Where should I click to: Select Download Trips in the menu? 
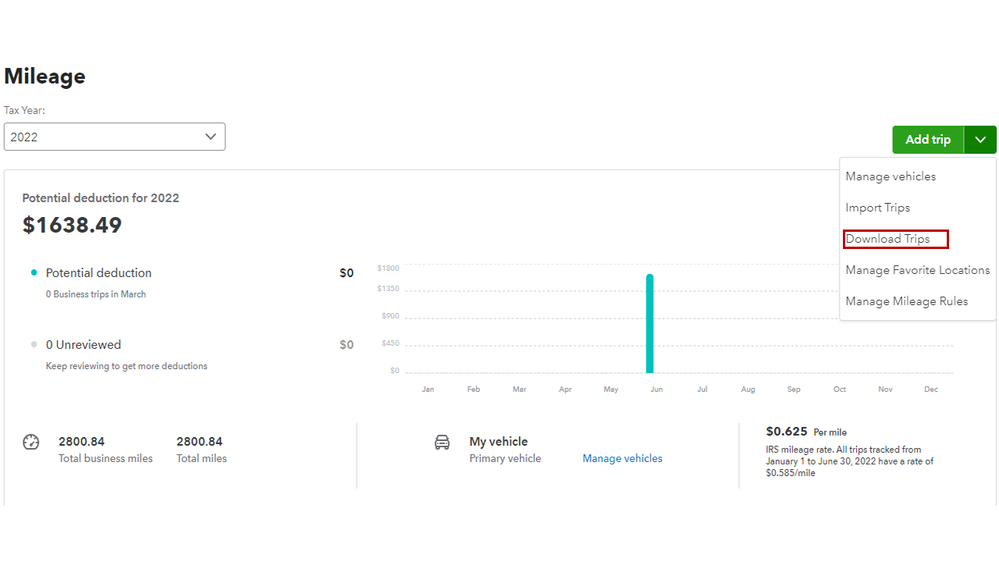pos(888,239)
